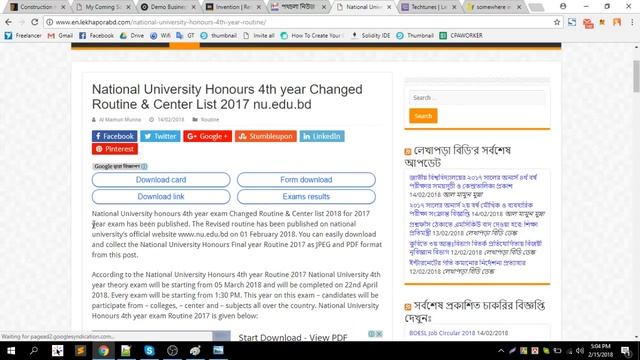The image size is (640, 360).
Task: Open the Gmail bookmark
Action: pyautogui.click(x=60, y=36)
